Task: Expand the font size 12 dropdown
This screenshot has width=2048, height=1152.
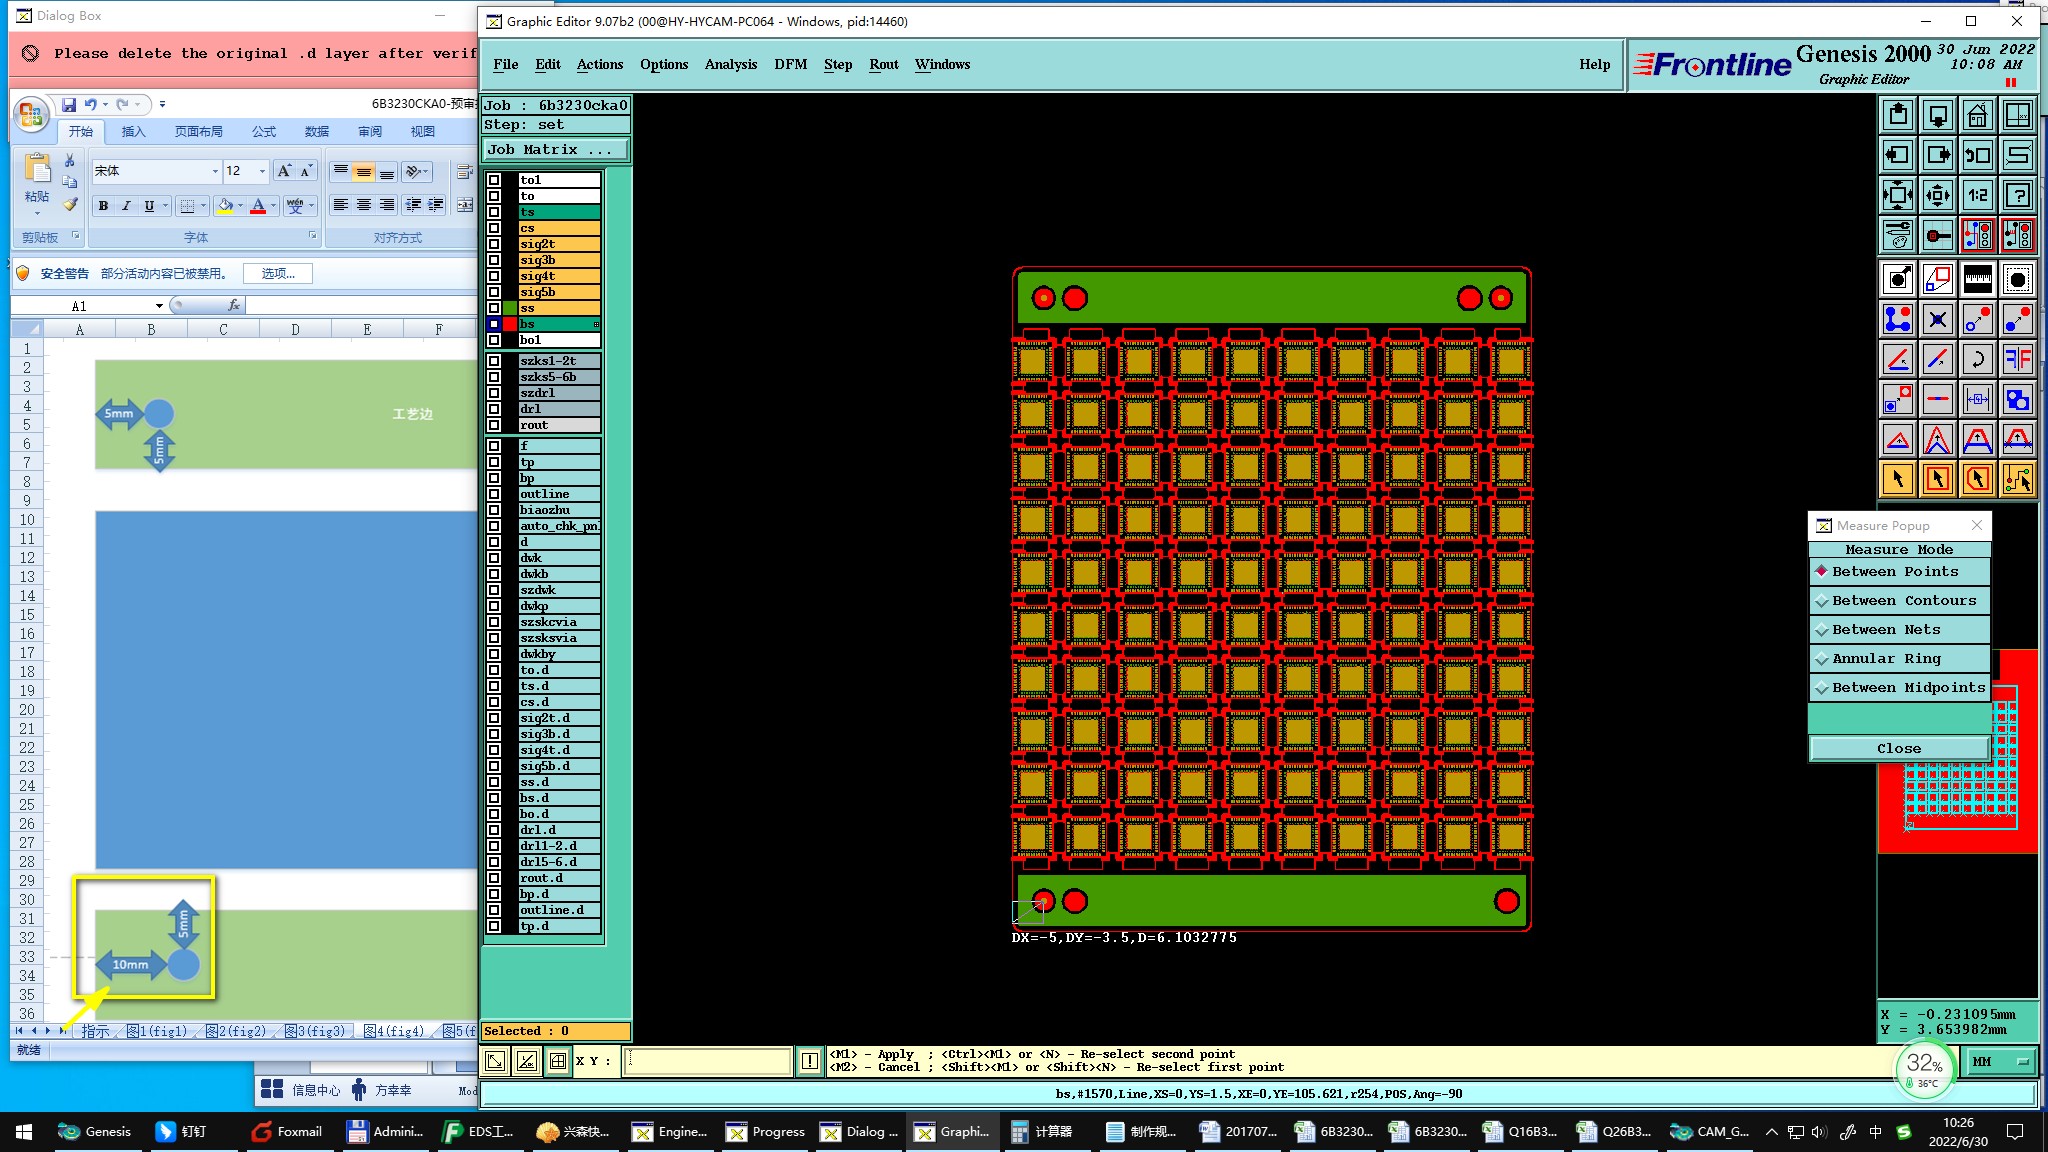Action: [263, 171]
